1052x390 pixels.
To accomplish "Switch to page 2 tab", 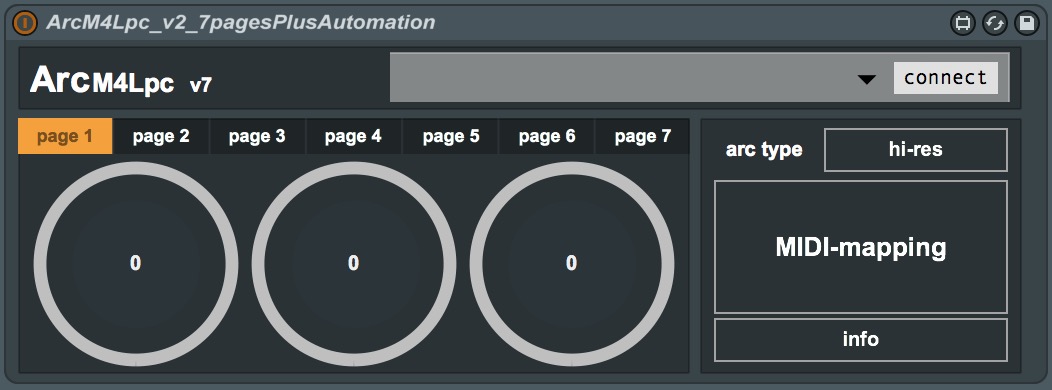I will pos(161,136).
